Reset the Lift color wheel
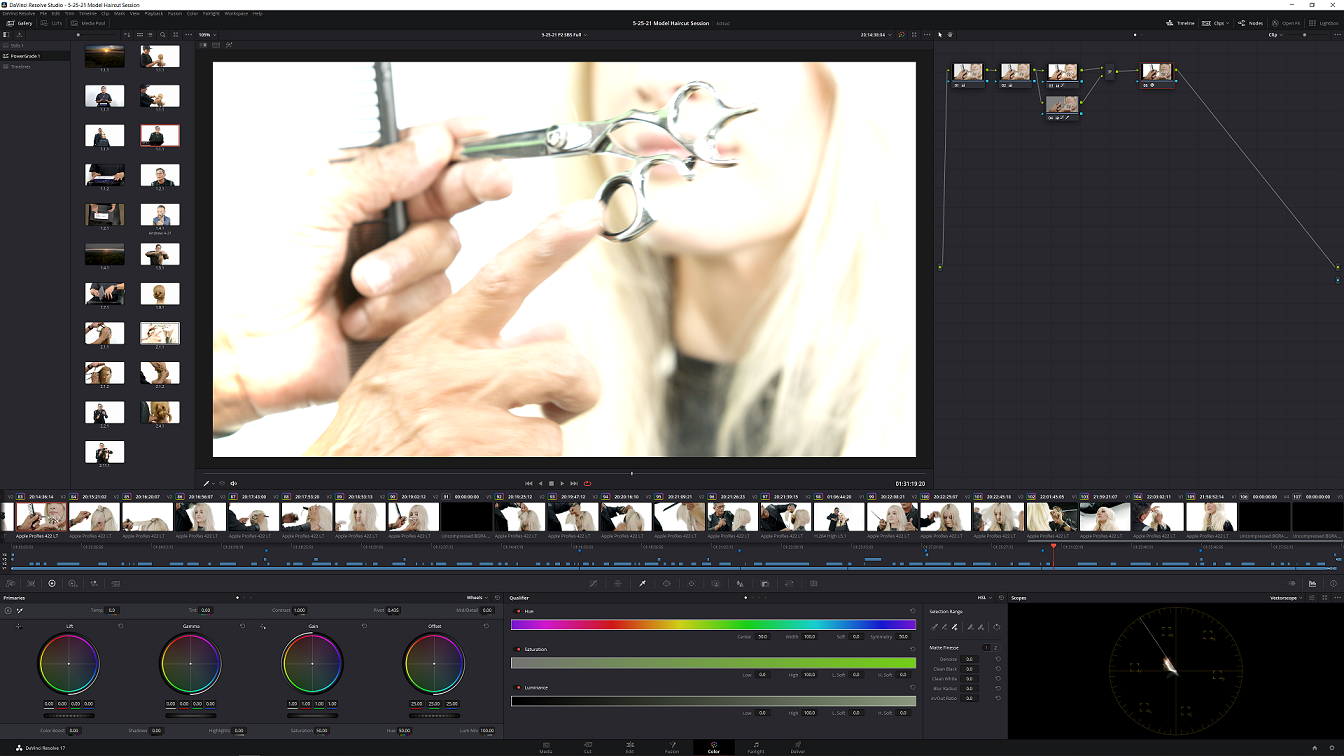This screenshot has height=756, width=1344. point(120,626)
